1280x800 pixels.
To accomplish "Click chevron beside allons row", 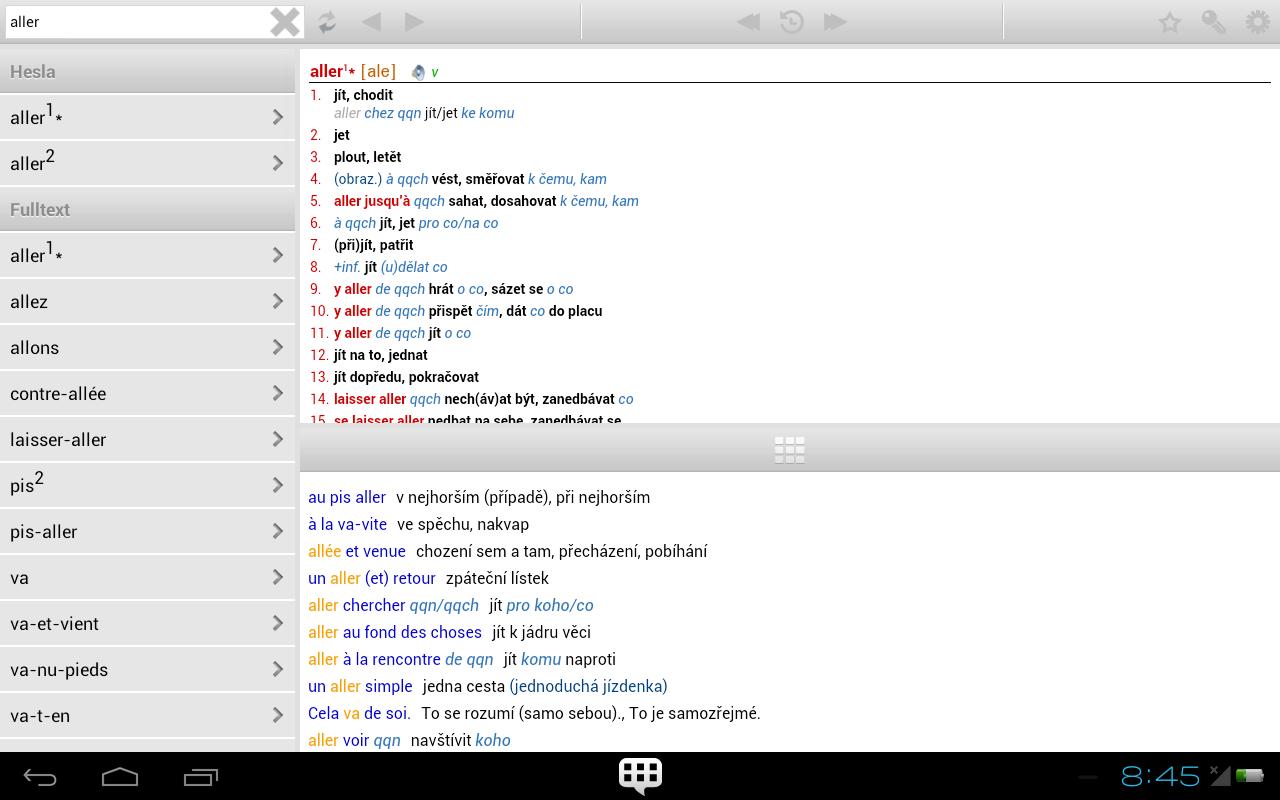I will (278, 347).
